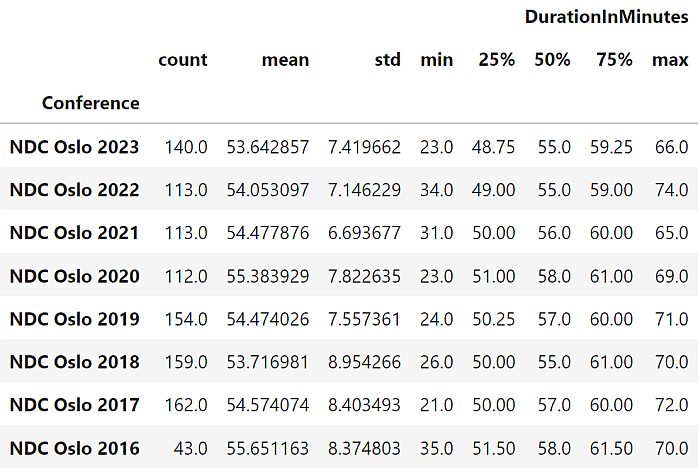Select row label NDC Oslo 2023

pos(75,147)
